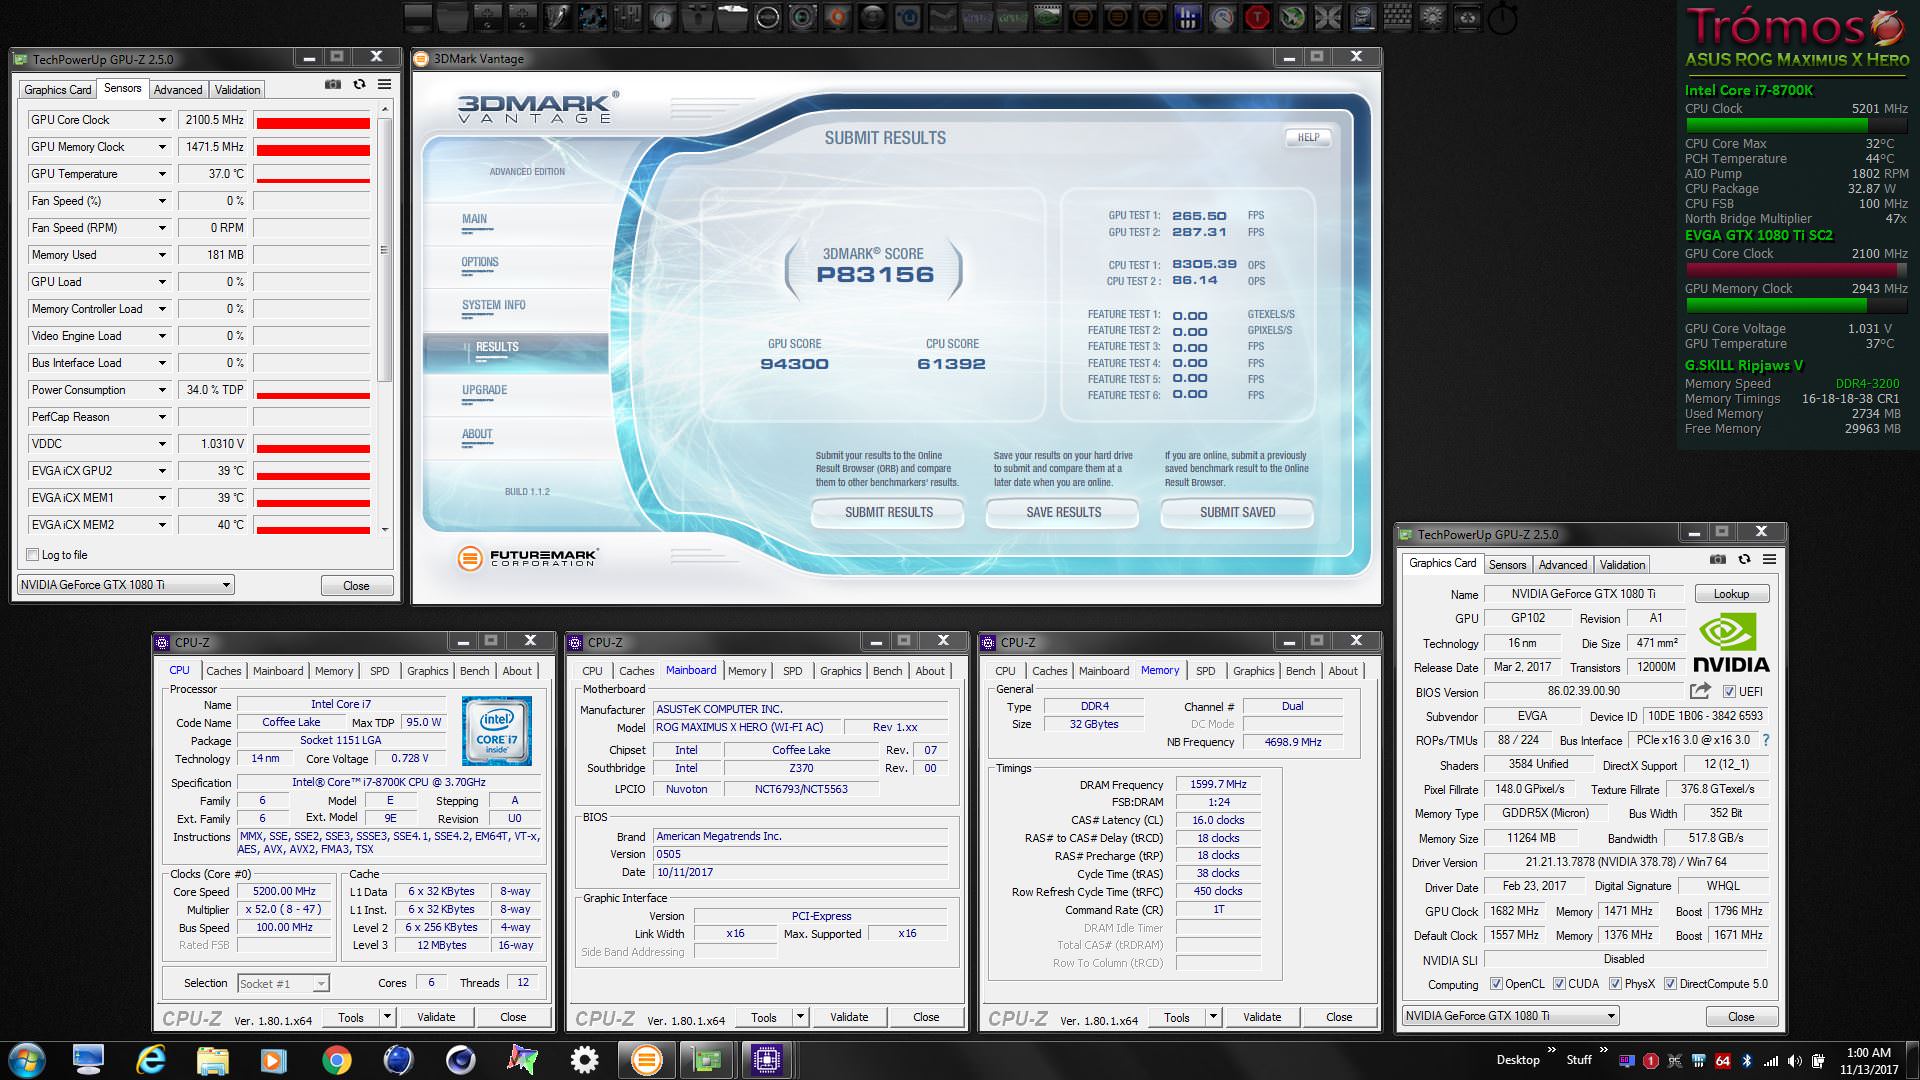Click the volume speaker icon in system tray

click(1794, 1061)
